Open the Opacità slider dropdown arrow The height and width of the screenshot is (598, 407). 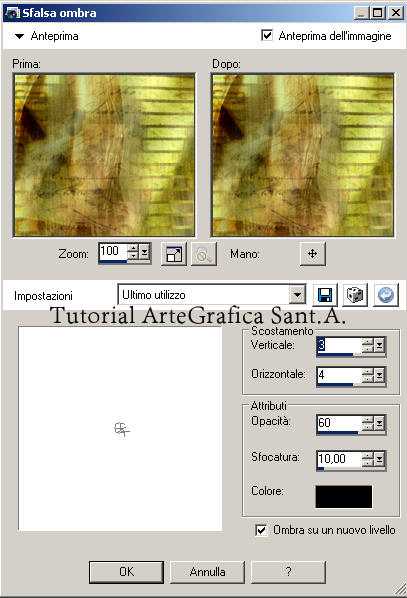(379, 423)
